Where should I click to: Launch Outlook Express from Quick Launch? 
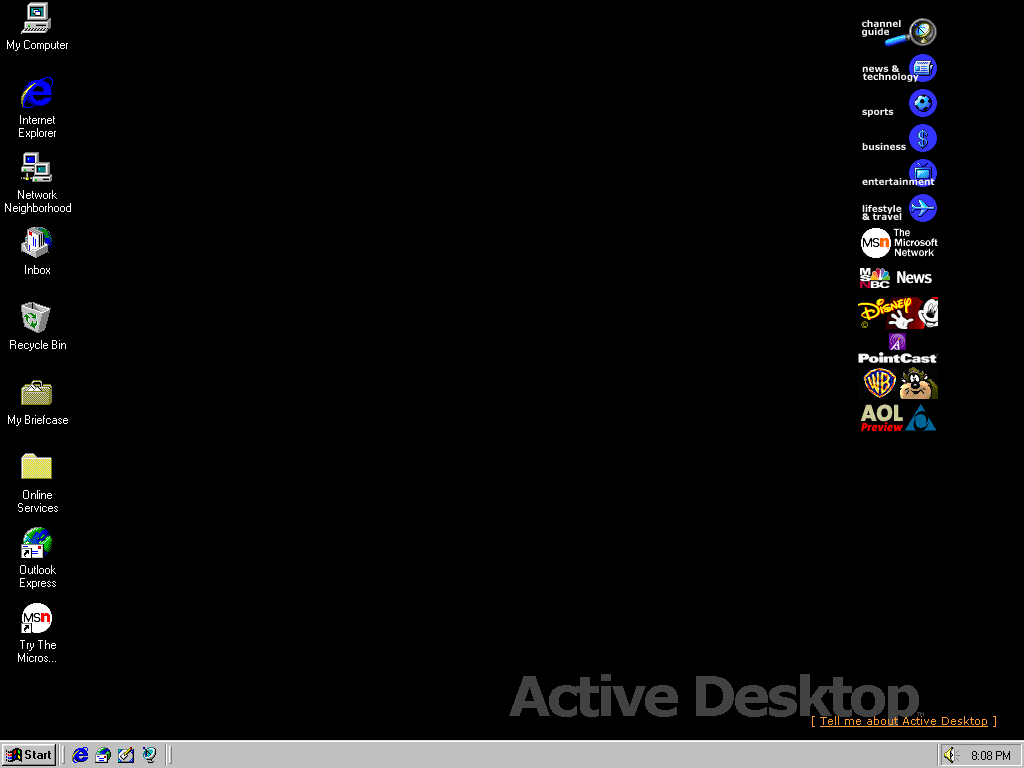pyautogui.click(x=103, y=755)
